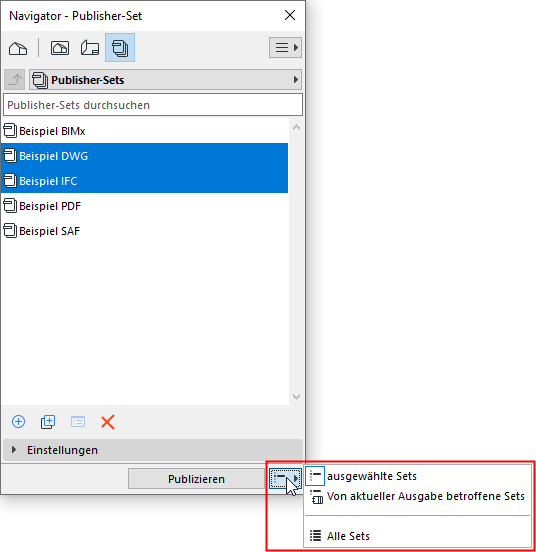Select the Beispiel PDF set

pos(144,206)
